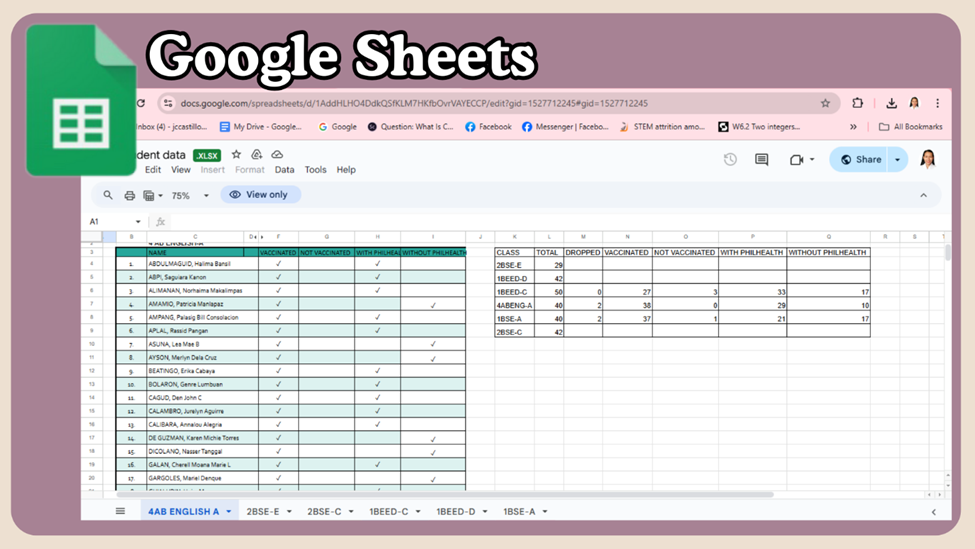975x549 pixels.
Task: Click without-Philhealth checkmark for ASUNA, Lea Mae
Action: (x=433, y=344)
